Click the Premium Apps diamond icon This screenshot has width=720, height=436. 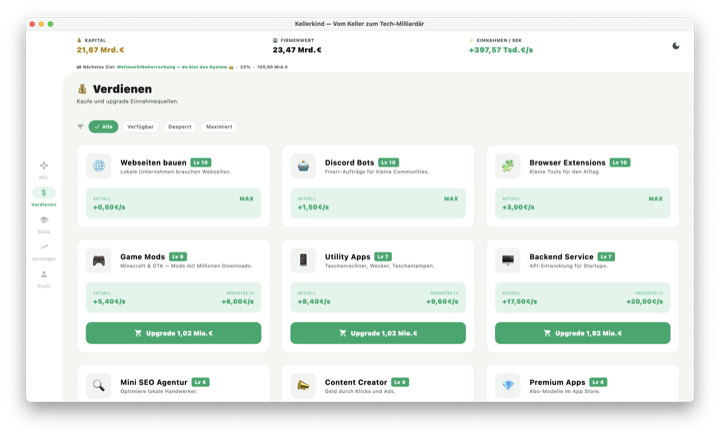[x=507, y=386]
